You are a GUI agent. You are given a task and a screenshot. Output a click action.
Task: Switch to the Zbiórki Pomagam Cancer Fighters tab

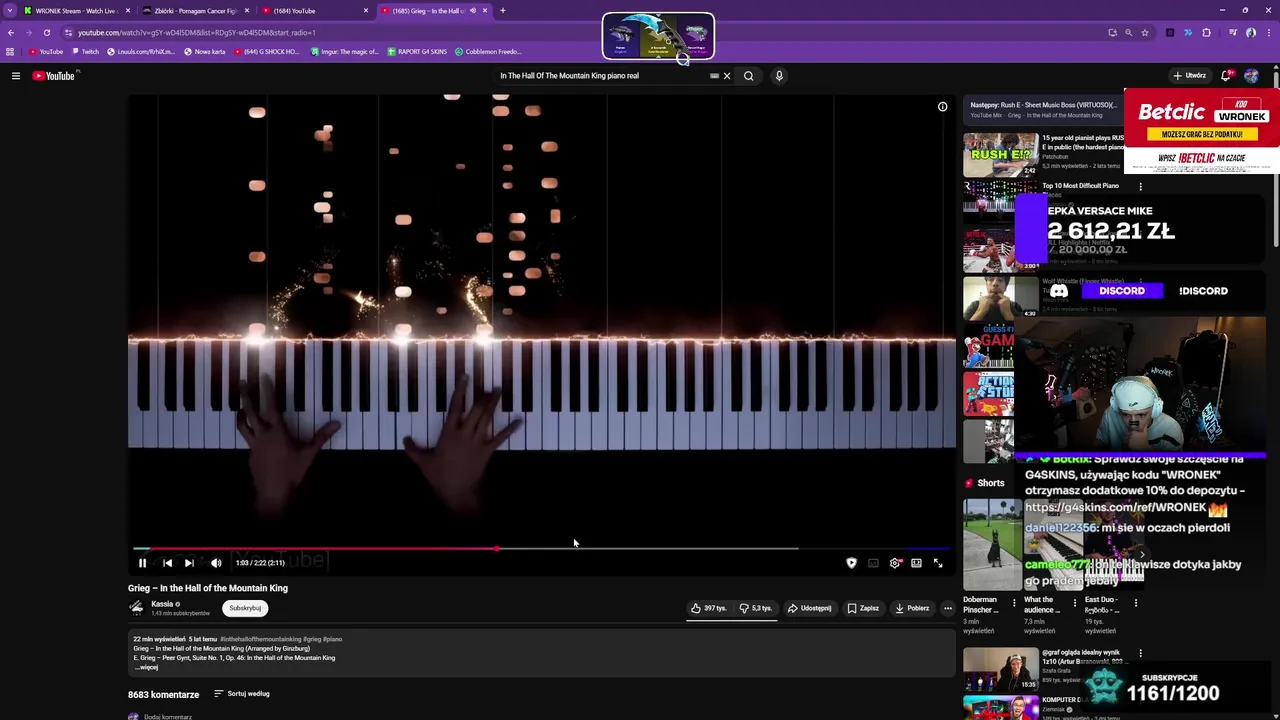195,11
